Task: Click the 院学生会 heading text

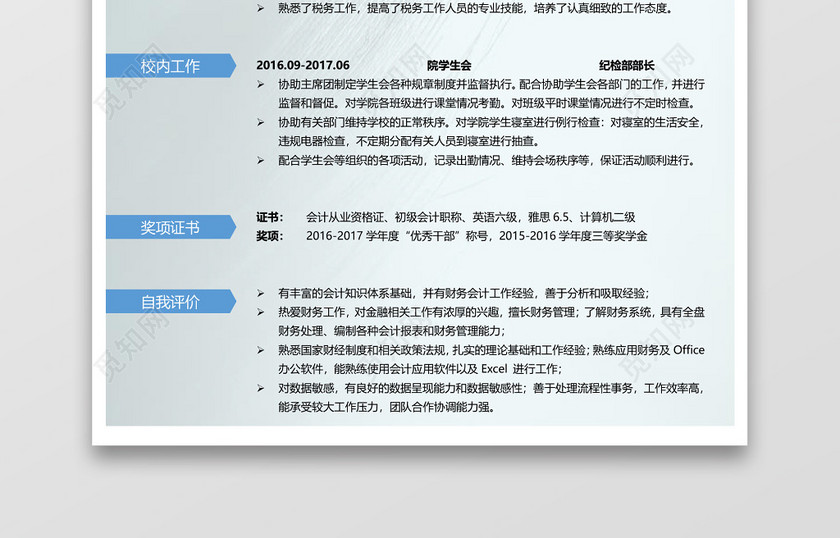Action: 449,65
